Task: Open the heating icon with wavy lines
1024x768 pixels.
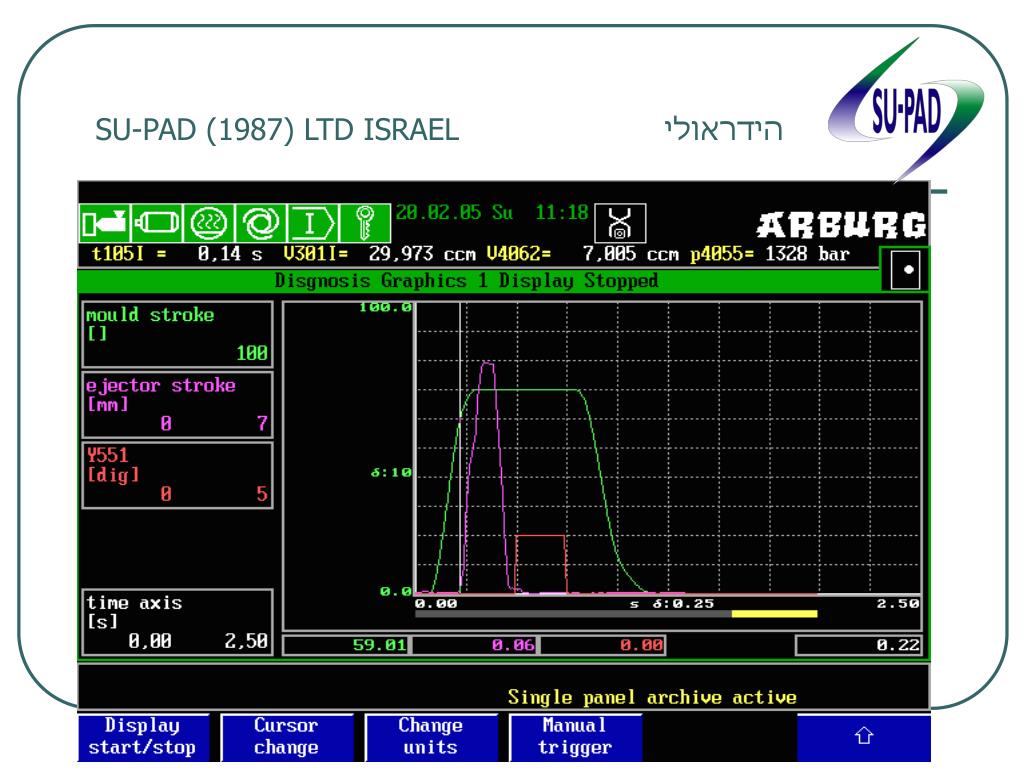Action: coord(209,223)
